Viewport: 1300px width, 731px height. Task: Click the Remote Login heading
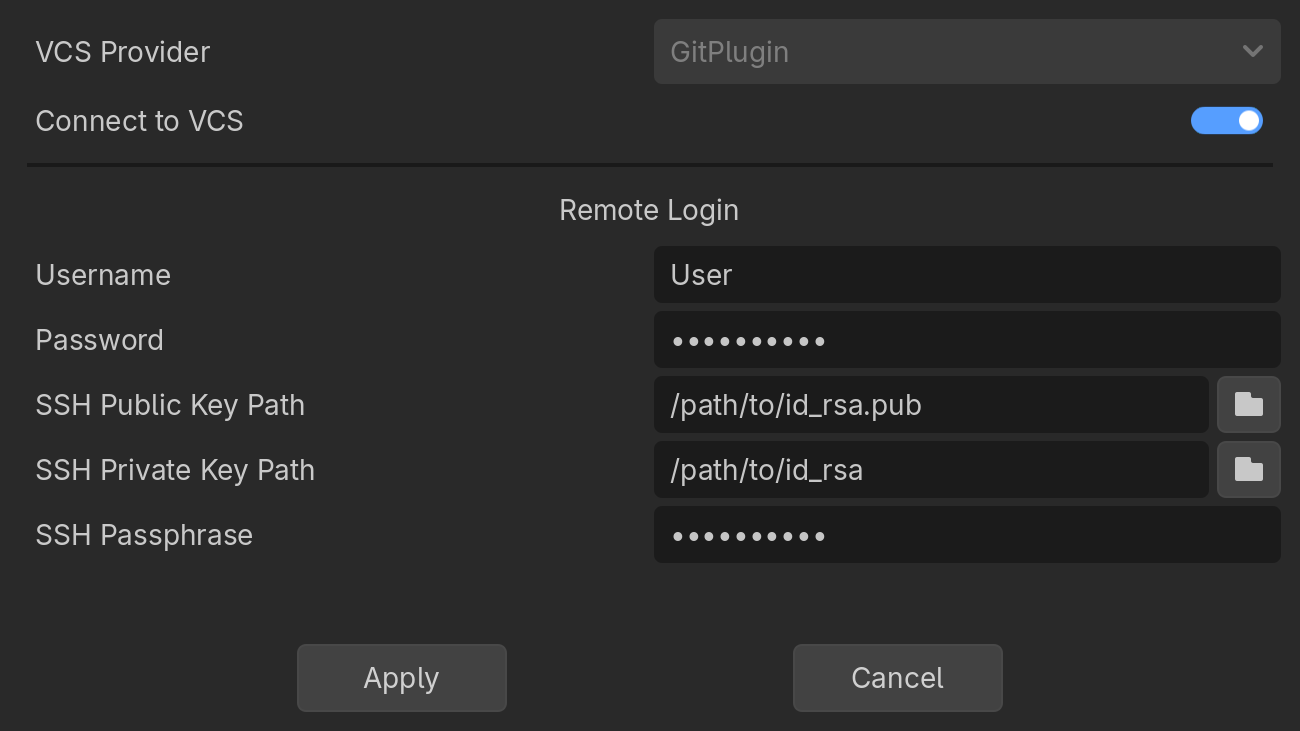tap(649, 210)
